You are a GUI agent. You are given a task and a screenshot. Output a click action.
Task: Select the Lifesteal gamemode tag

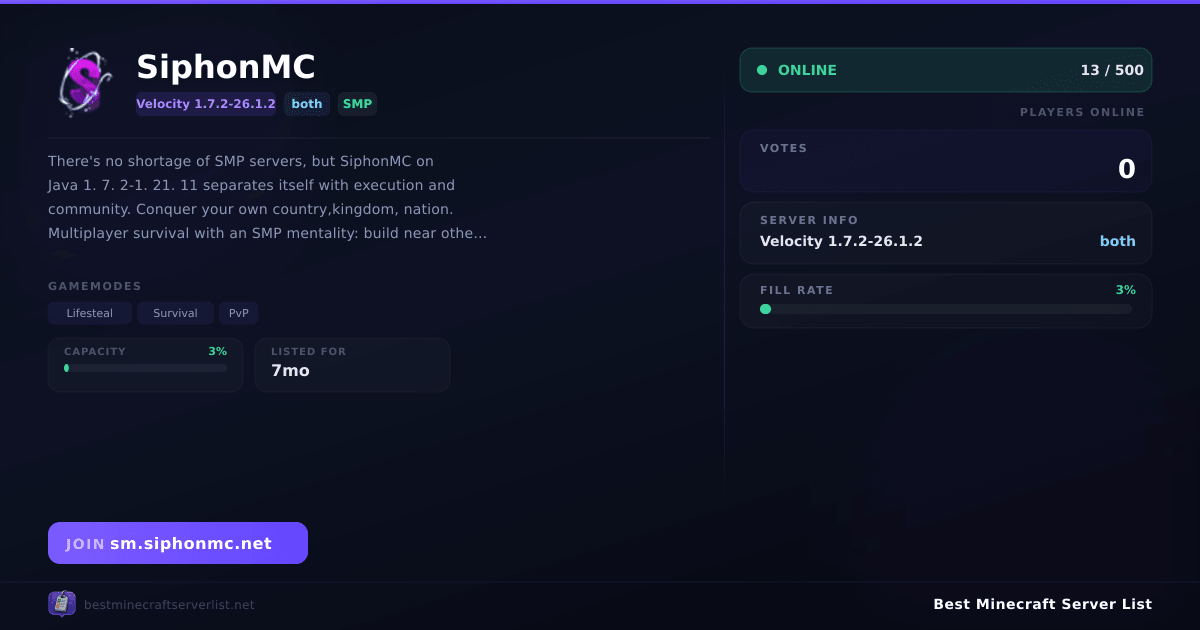coord(90,313)
